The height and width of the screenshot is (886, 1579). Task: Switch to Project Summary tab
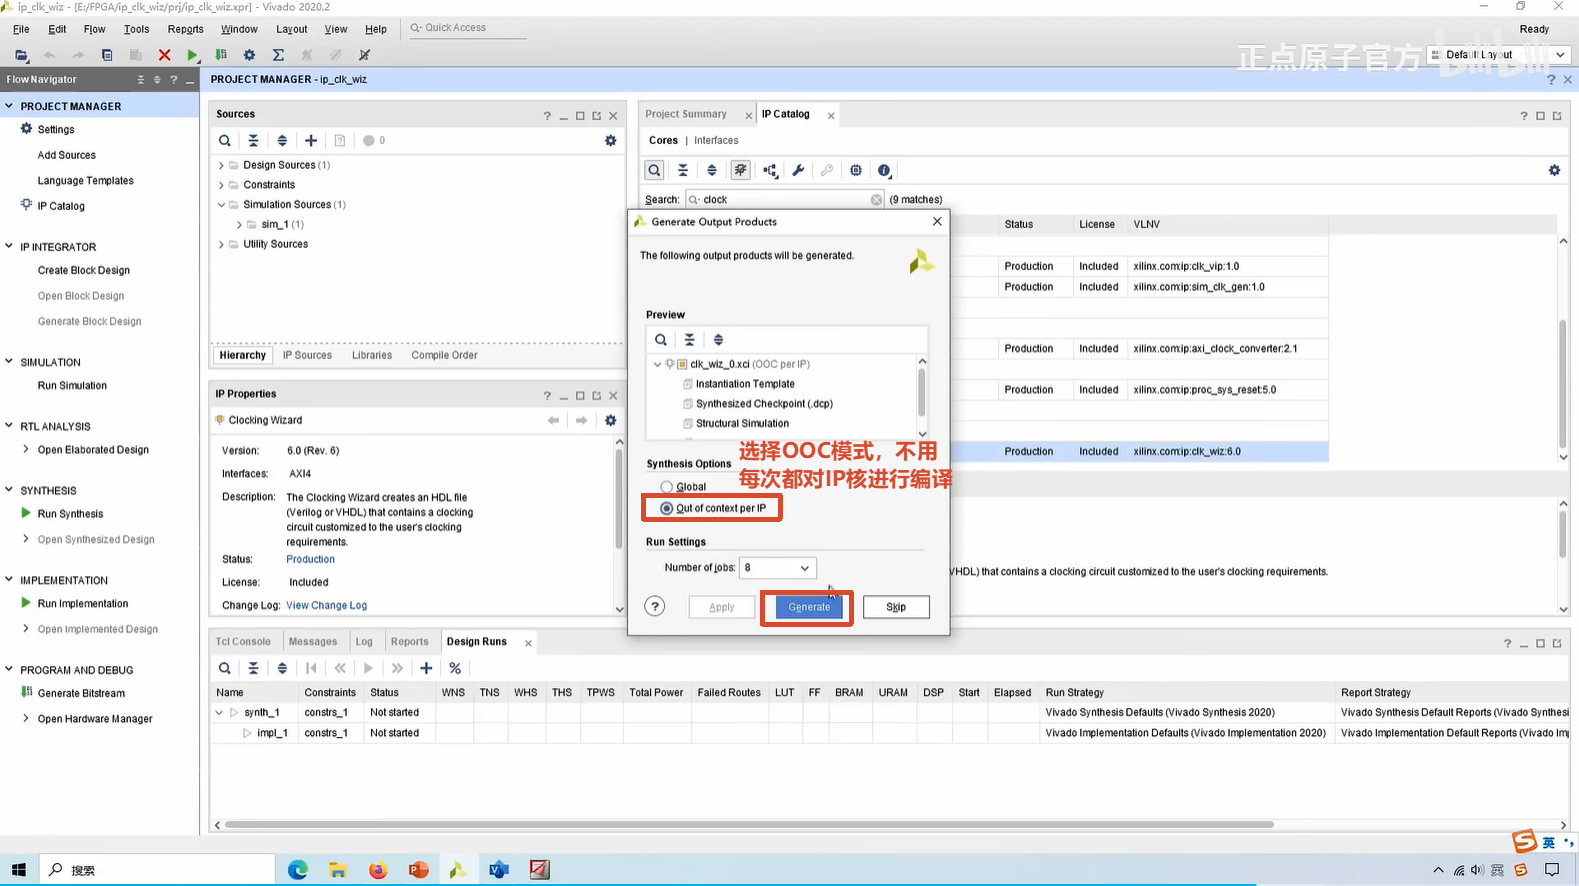[x=686, y=114]
